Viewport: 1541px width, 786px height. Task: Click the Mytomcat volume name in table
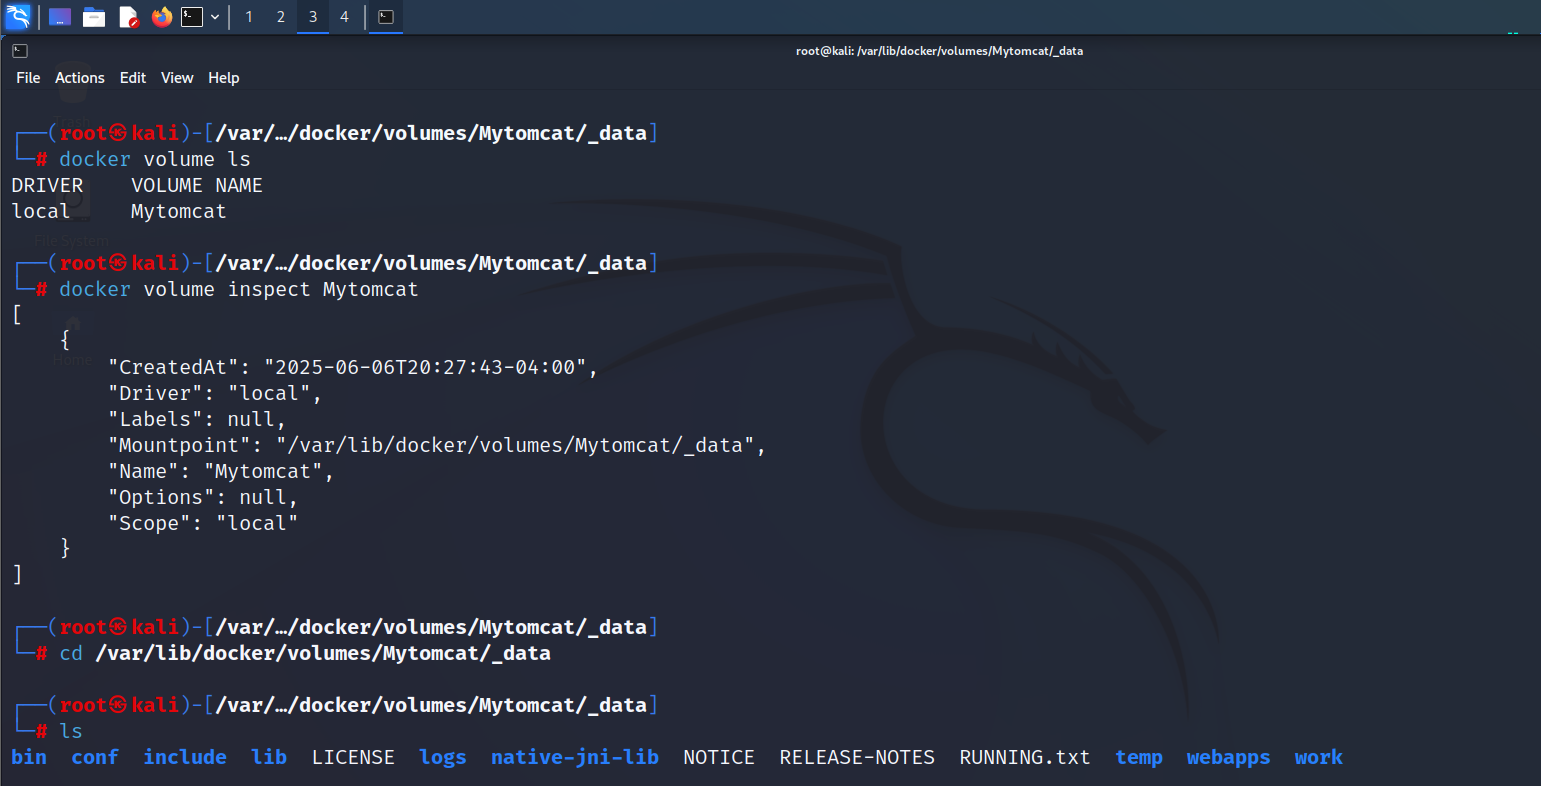[179, 211]
